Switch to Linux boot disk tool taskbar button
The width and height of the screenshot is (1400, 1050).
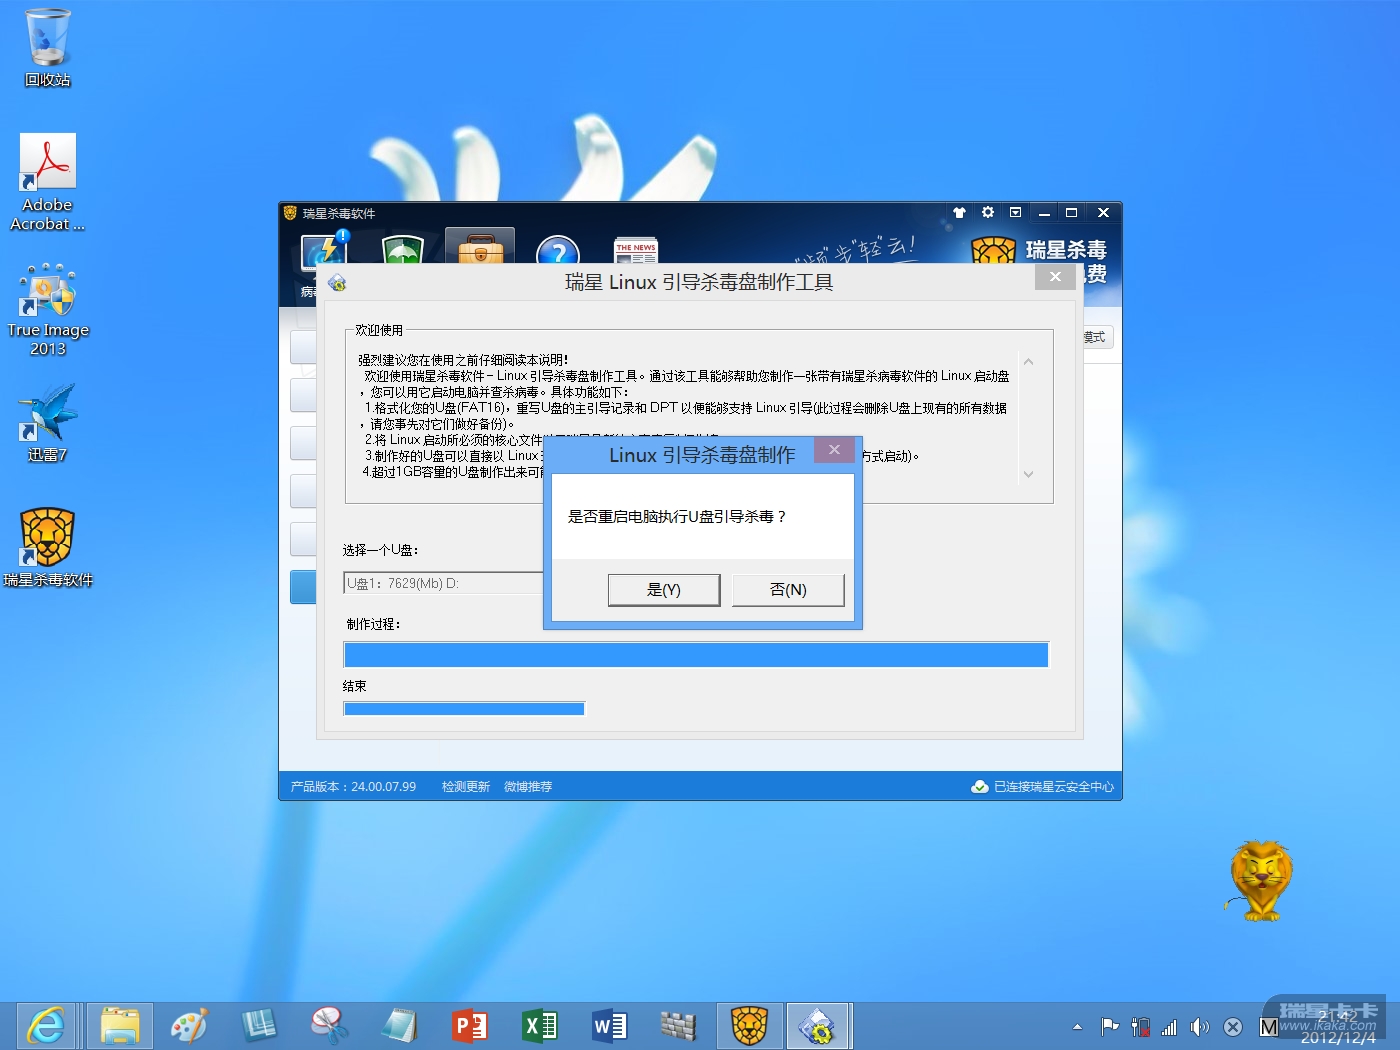[818, 1026]
